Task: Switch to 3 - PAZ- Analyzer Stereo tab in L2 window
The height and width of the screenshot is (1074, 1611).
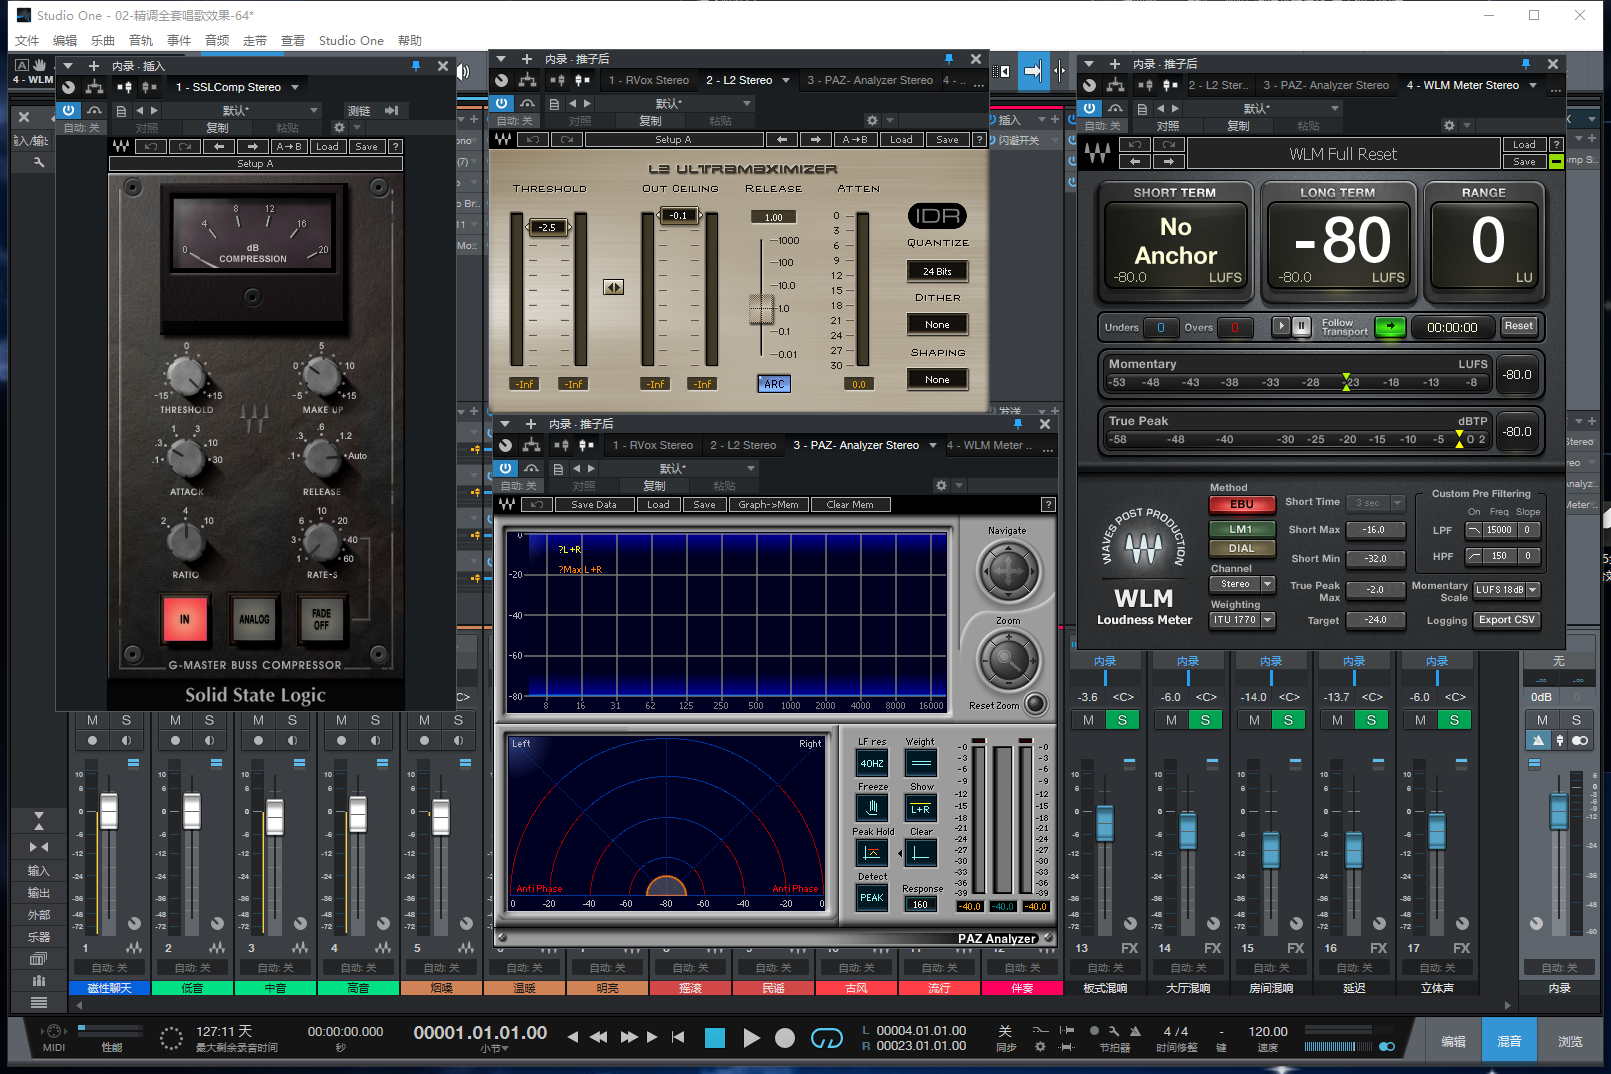Action: pos(868,80)
